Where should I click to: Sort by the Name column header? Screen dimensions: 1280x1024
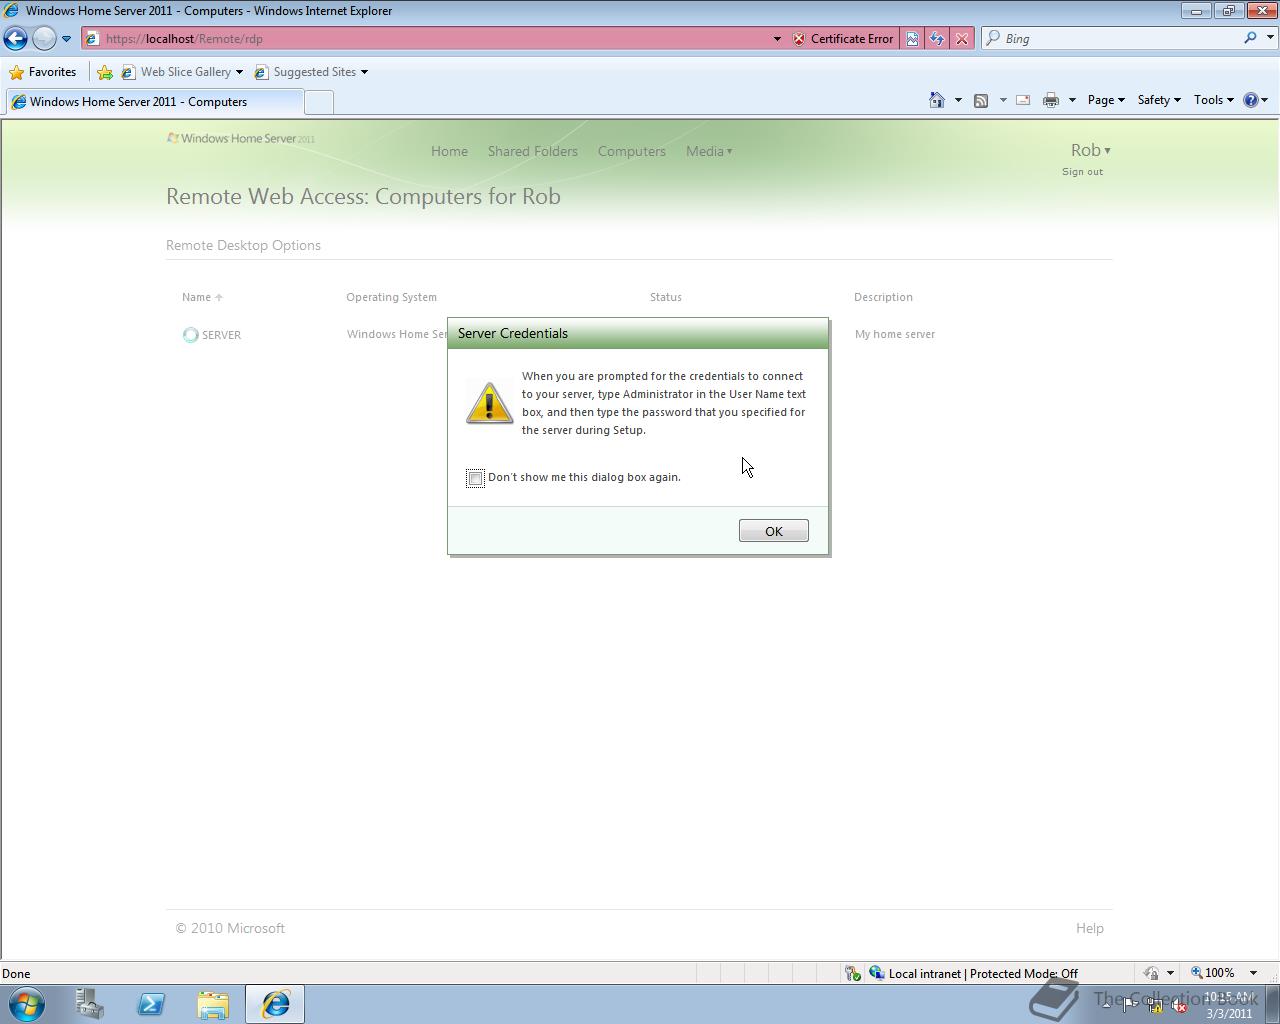coord(201,297)
